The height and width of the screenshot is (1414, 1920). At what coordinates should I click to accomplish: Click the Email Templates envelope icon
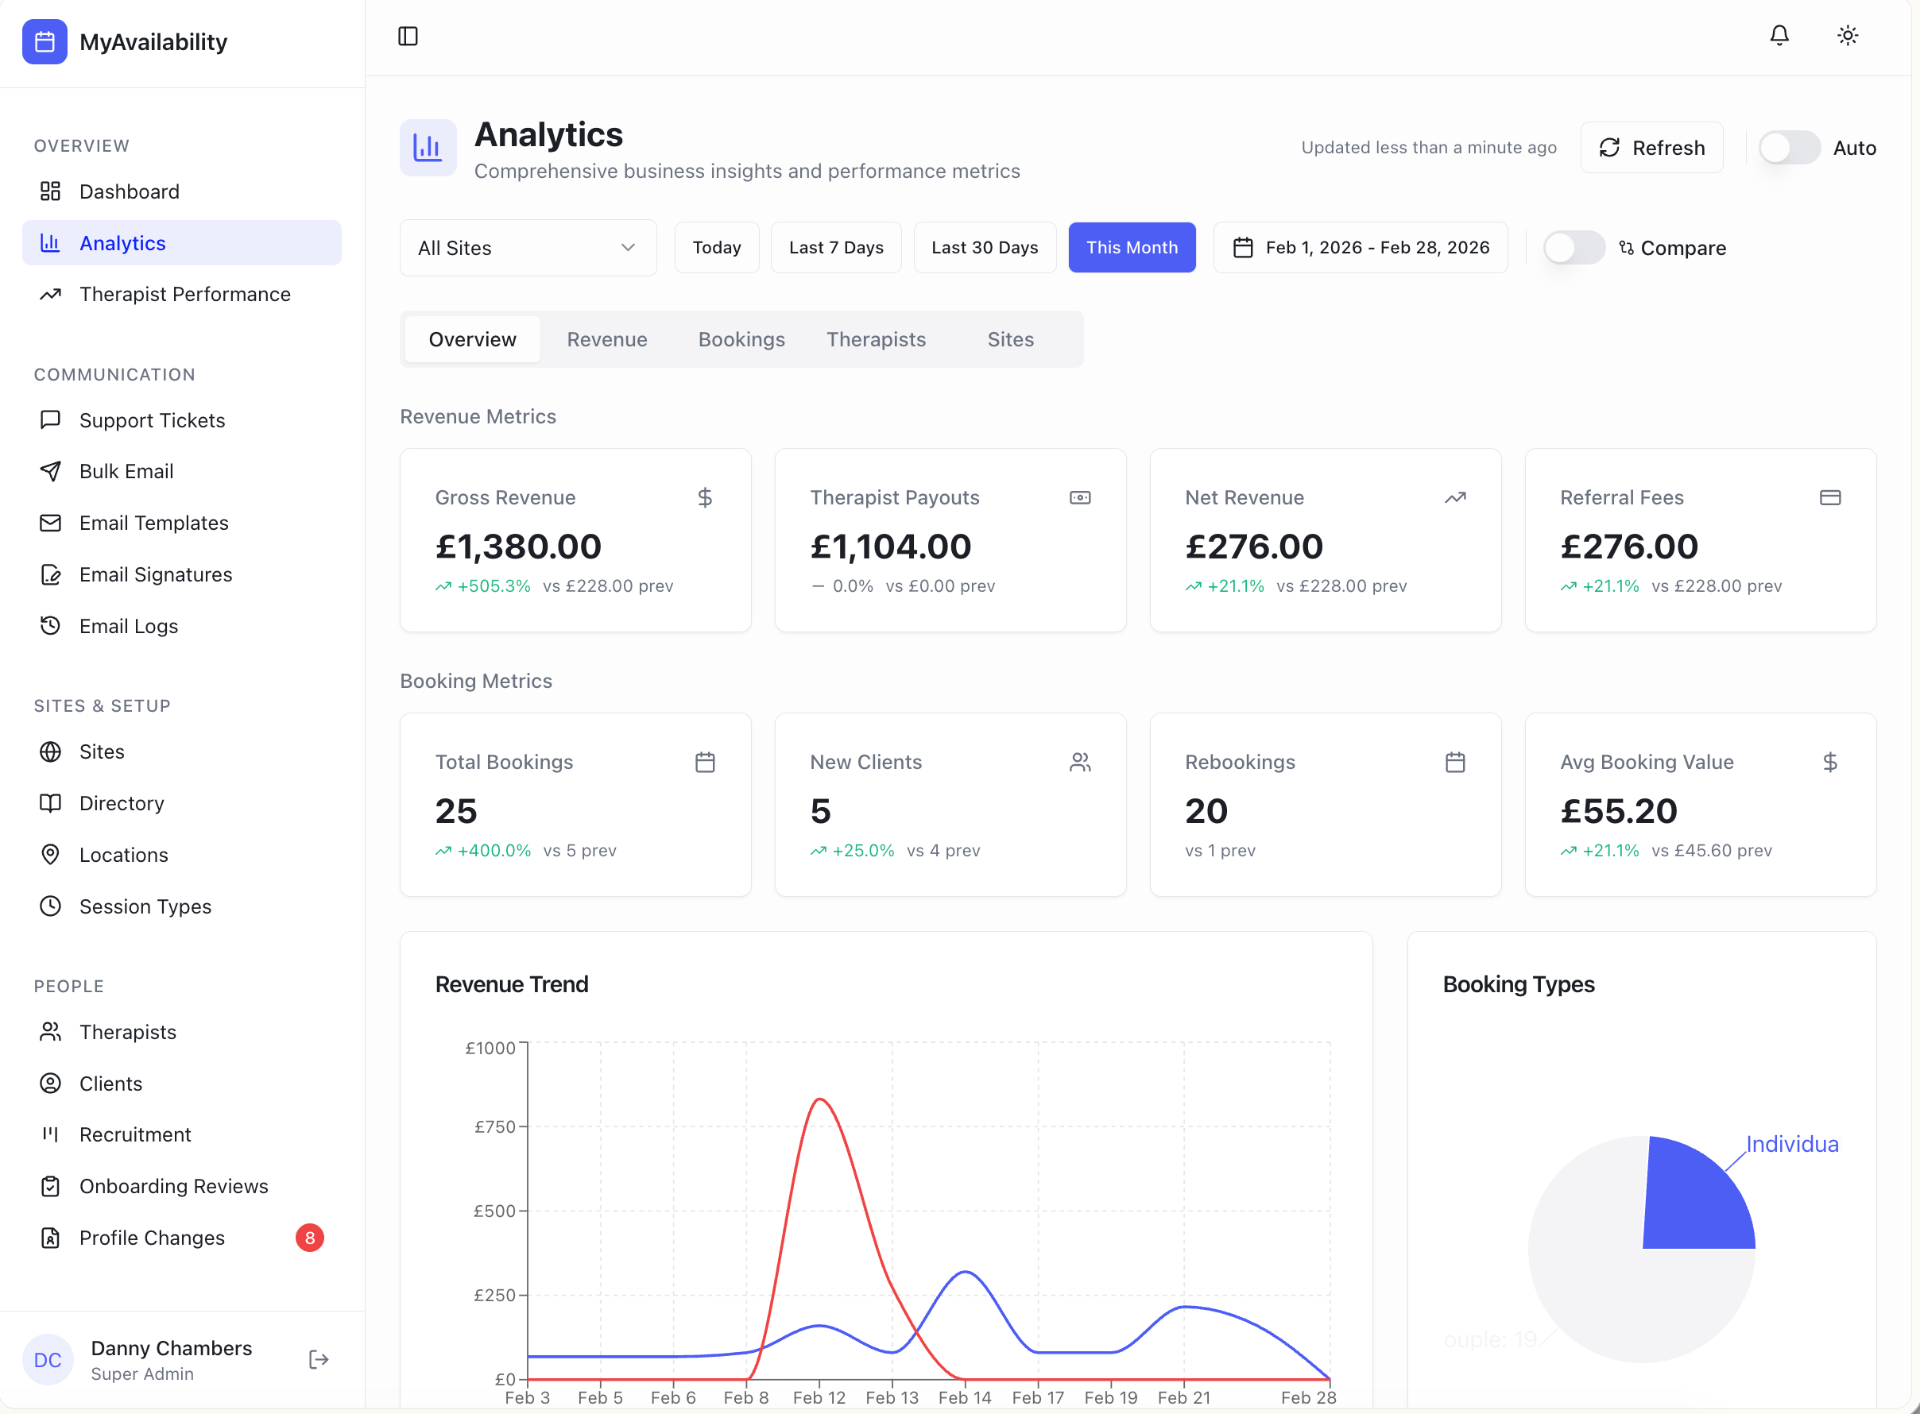[x=50, y=523]
